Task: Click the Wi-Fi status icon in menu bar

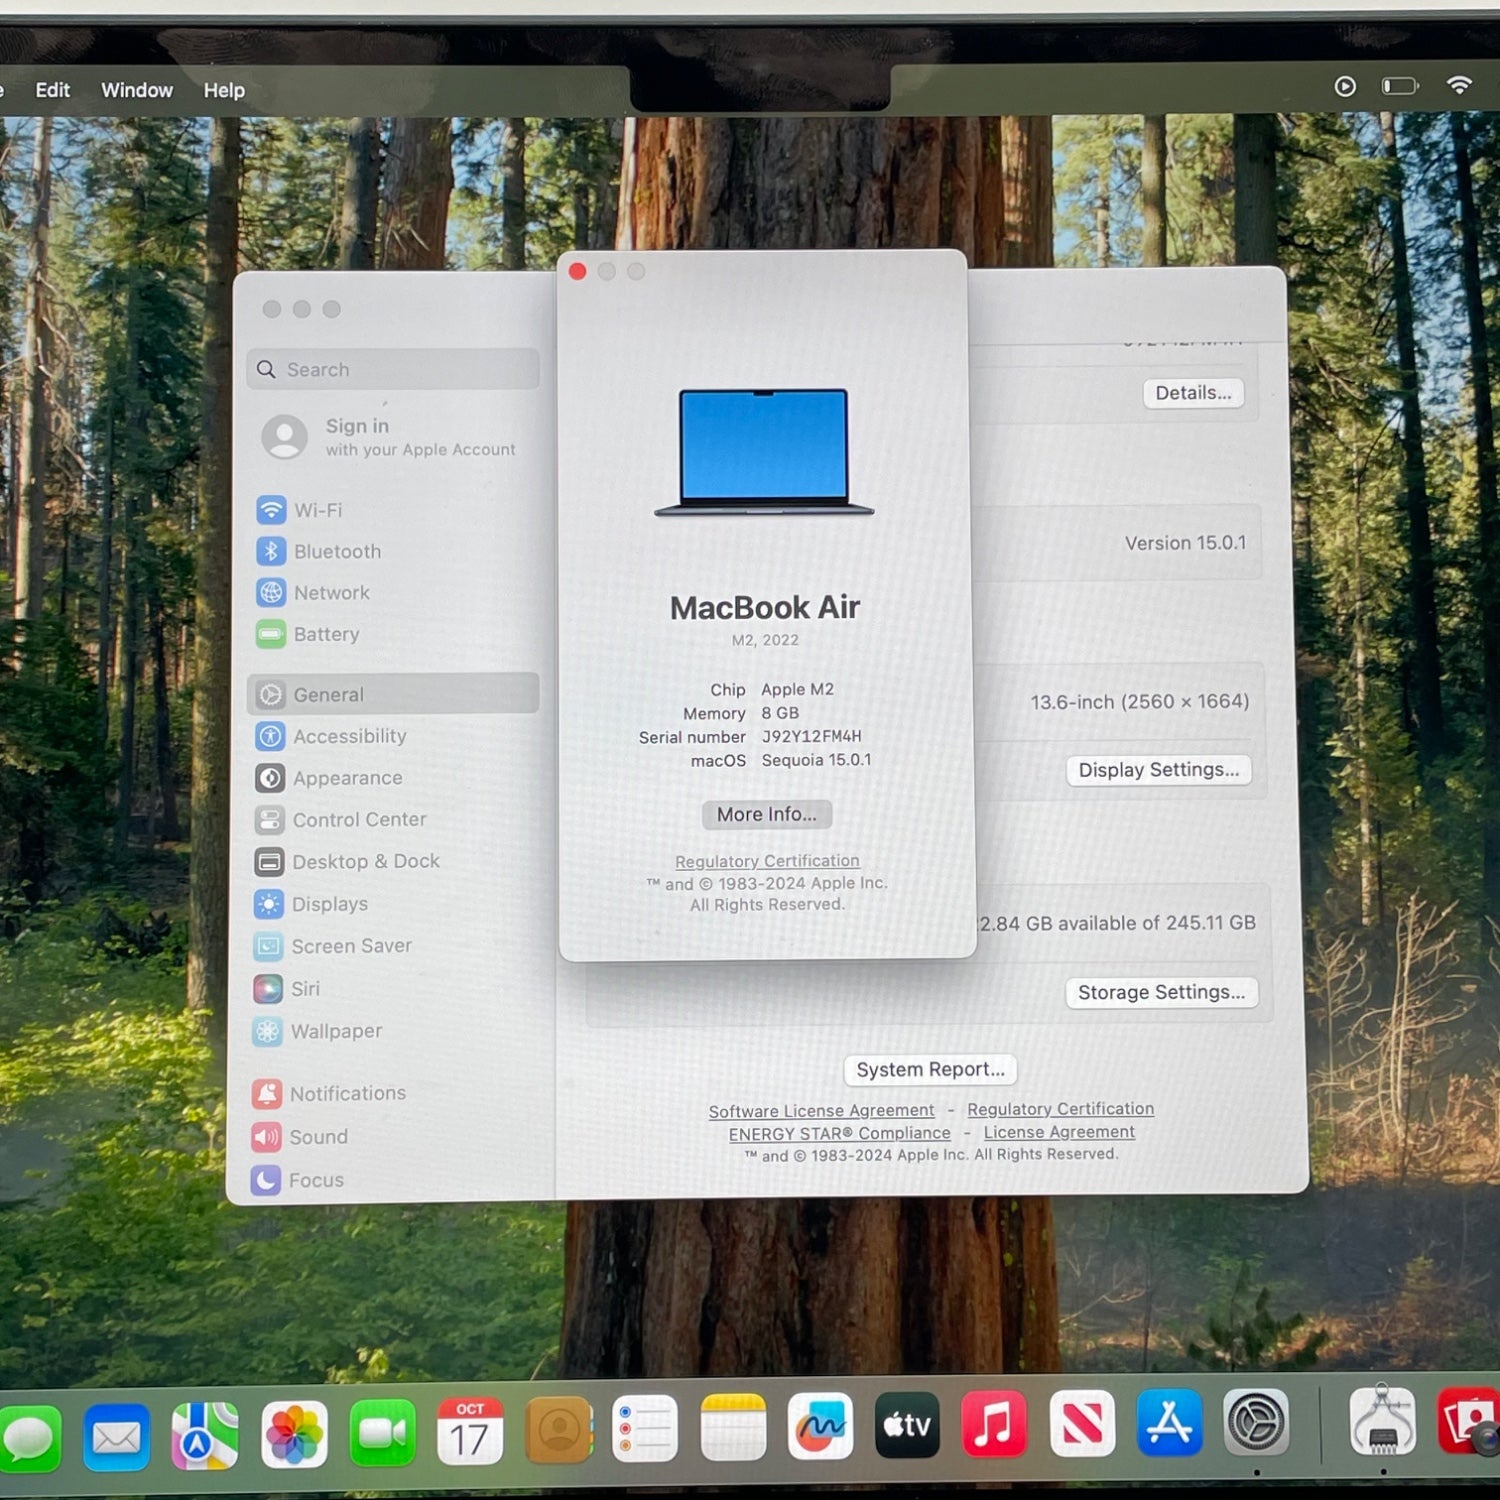Action: tap(1459, 86)
